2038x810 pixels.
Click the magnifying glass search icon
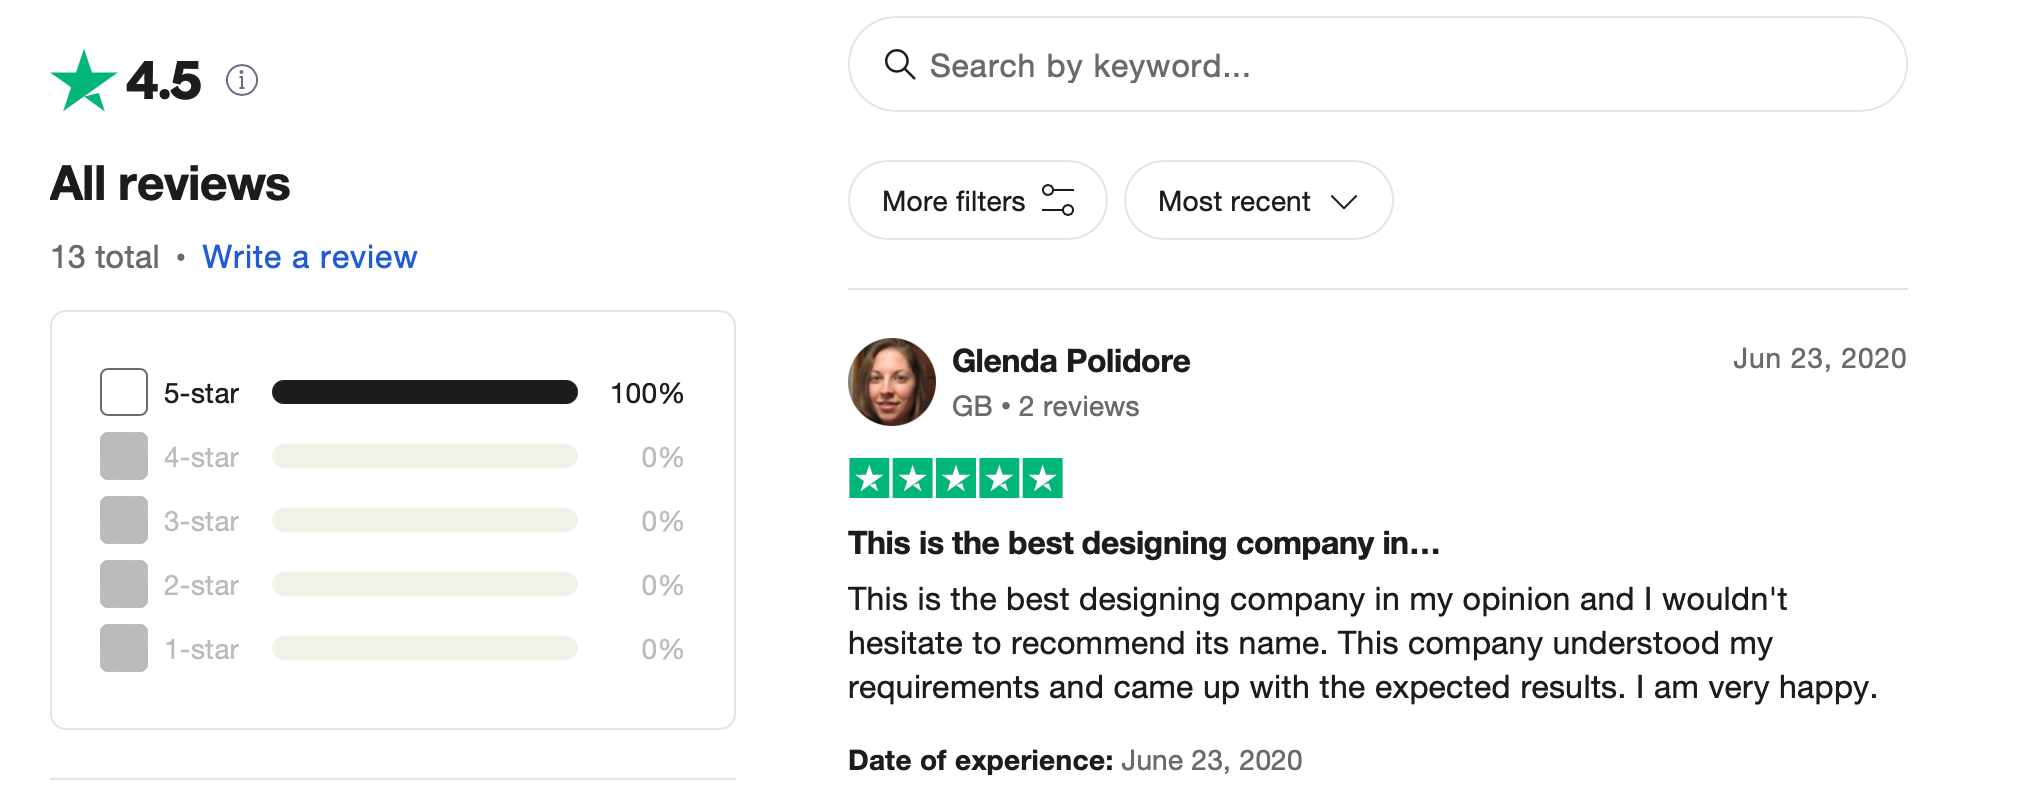click(900, 65)
